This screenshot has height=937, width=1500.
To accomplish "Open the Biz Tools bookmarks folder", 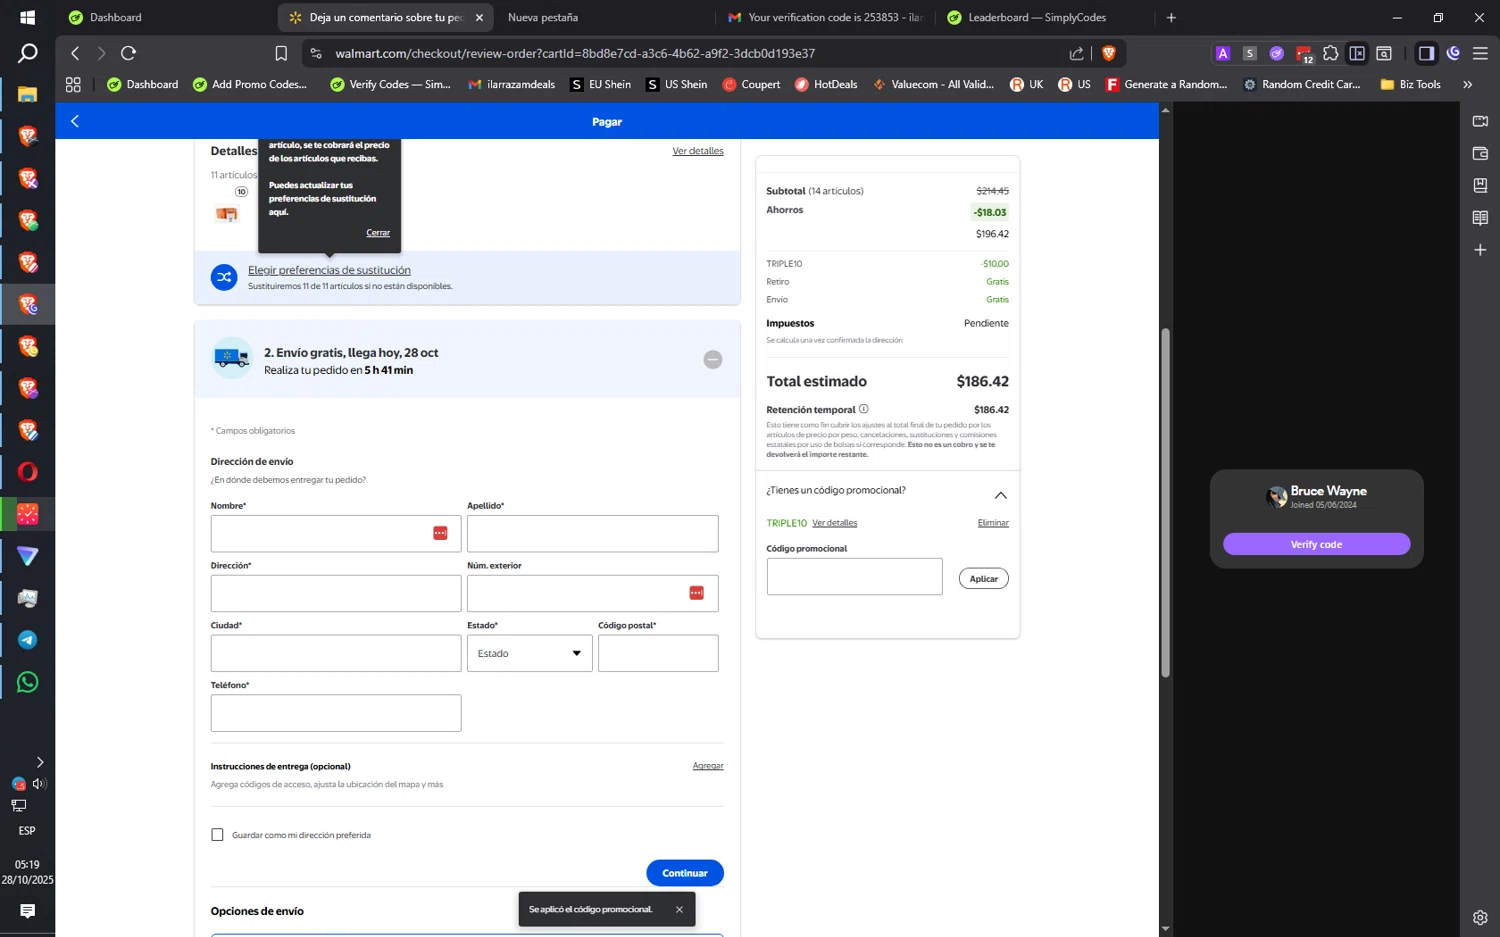I will pos(1410,85).
